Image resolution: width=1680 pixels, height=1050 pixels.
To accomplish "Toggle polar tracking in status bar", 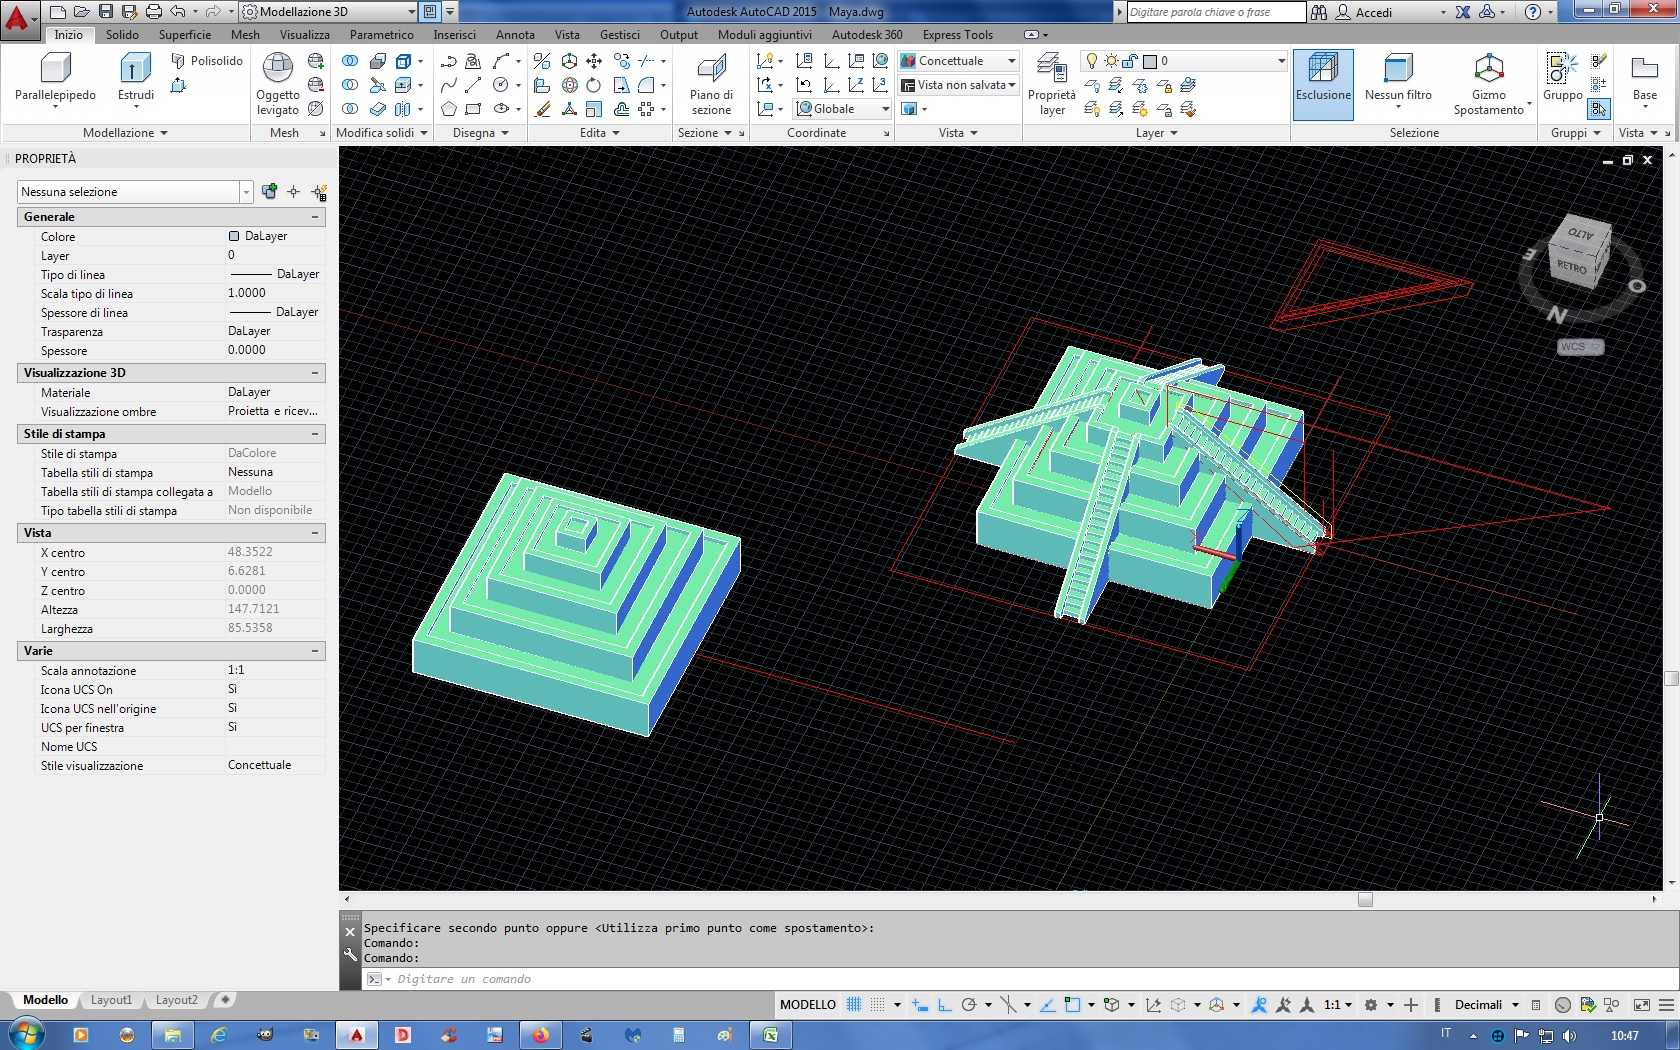I will 968,1005.
